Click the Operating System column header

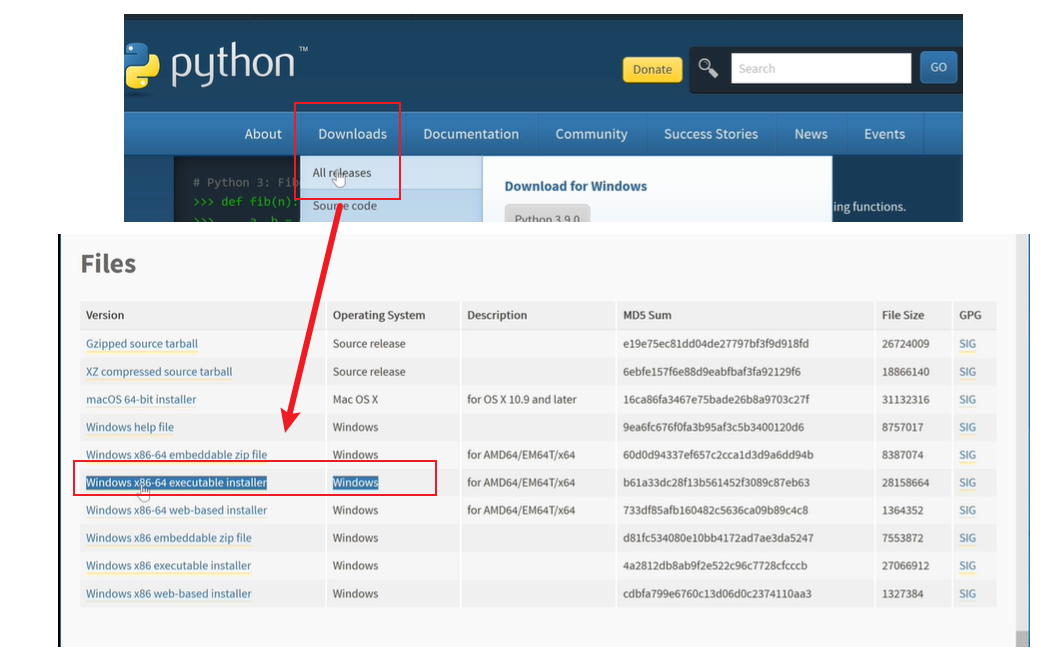[379, 315]
